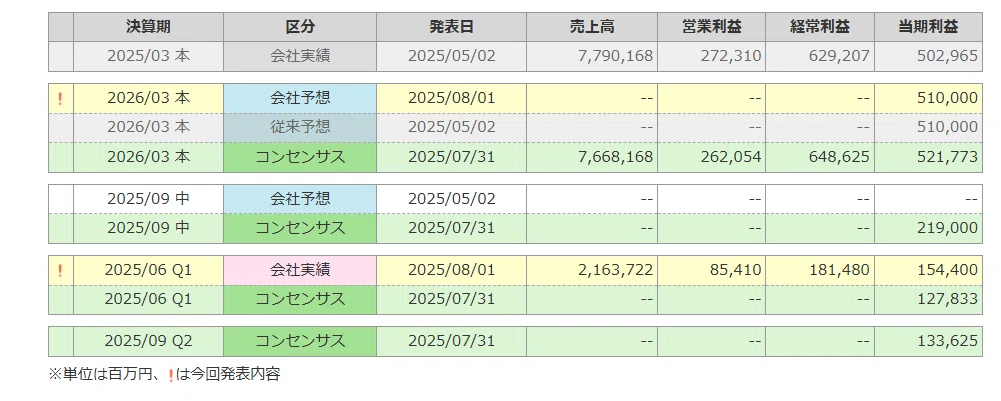Click the 営業利益 column header

[x=711, y=27]
